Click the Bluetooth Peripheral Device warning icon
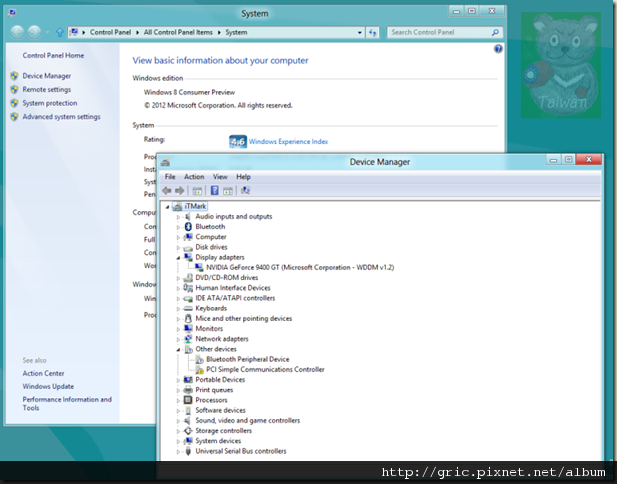This screenshot has height=484, width=617. click(x=200, y=359)
